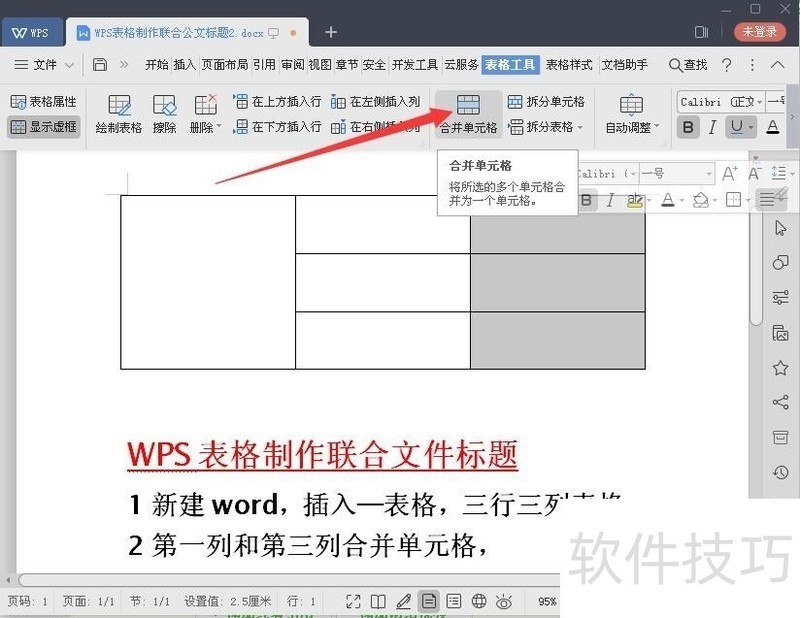Open the Document Assistant (文档助手) tab
The height and width of the screenshot is (618, 800).
point(624,64)
